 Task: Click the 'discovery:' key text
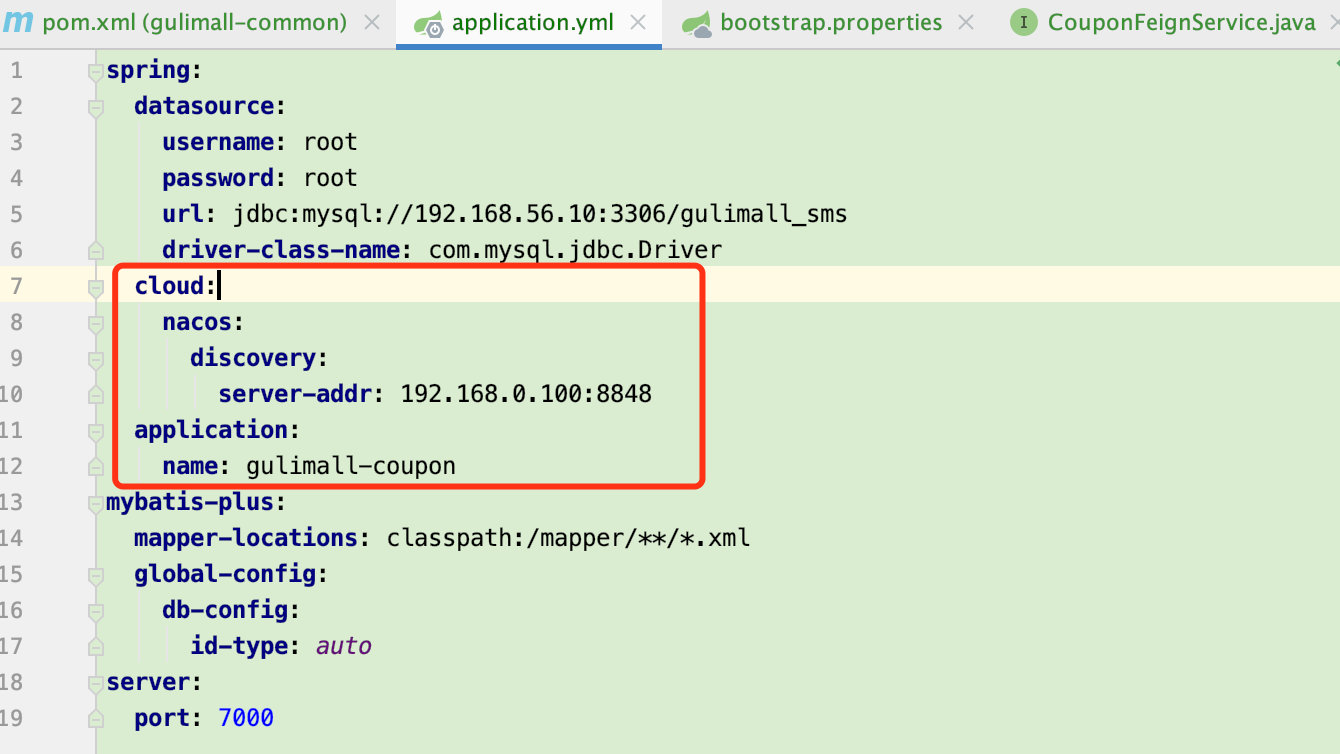tap(260, 358)
